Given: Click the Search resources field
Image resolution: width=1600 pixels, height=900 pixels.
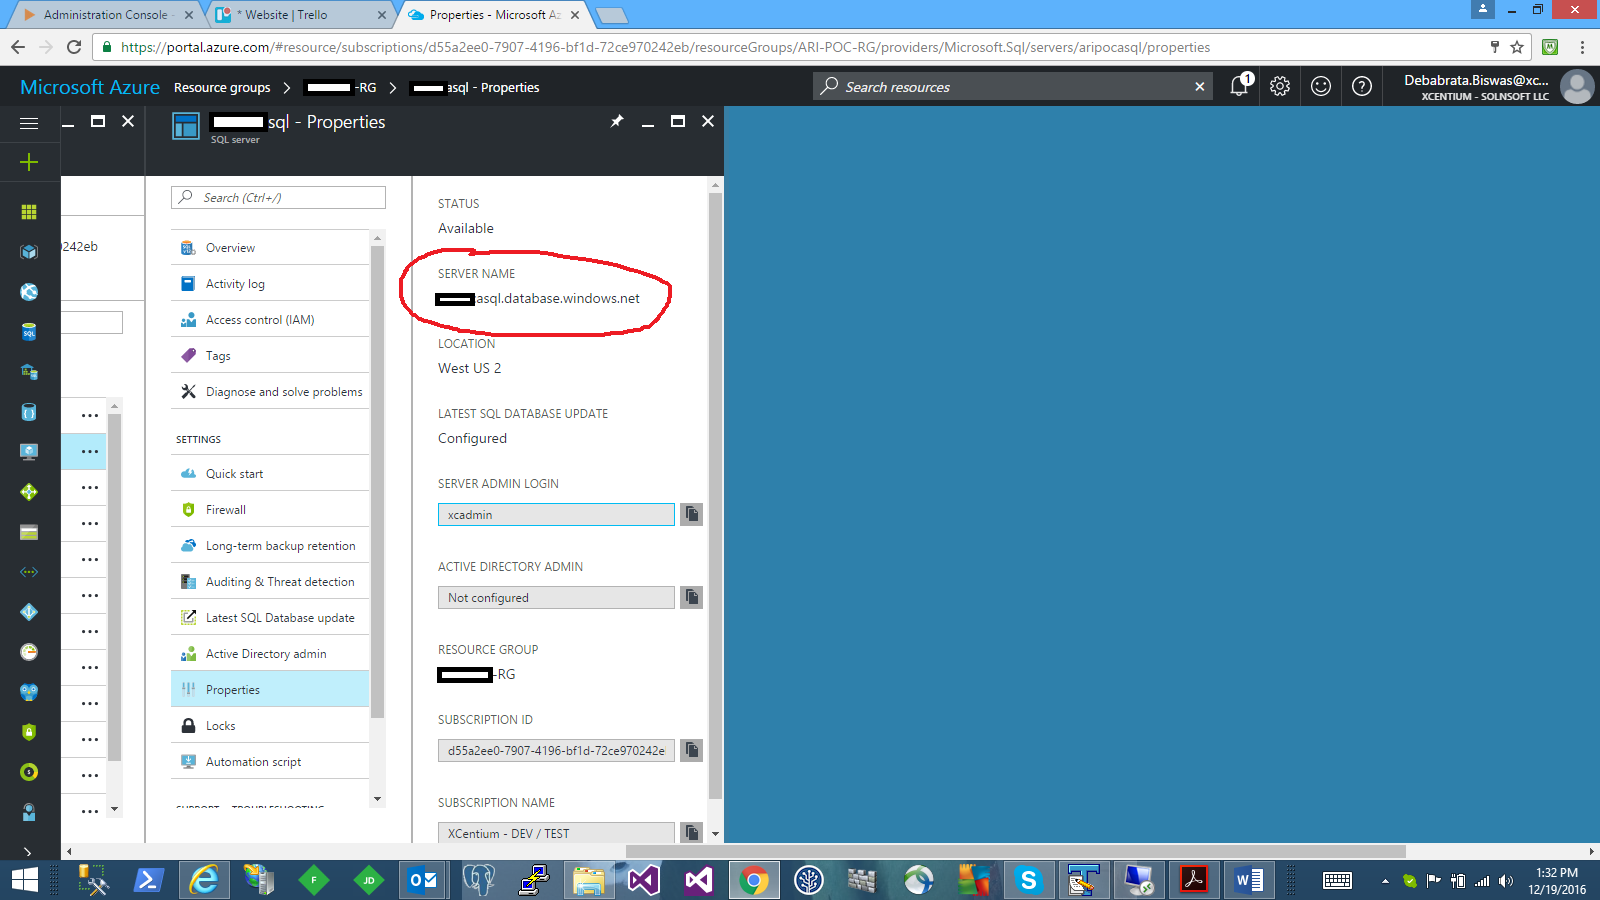Looking at the screenshot, I should (1012, 87).
